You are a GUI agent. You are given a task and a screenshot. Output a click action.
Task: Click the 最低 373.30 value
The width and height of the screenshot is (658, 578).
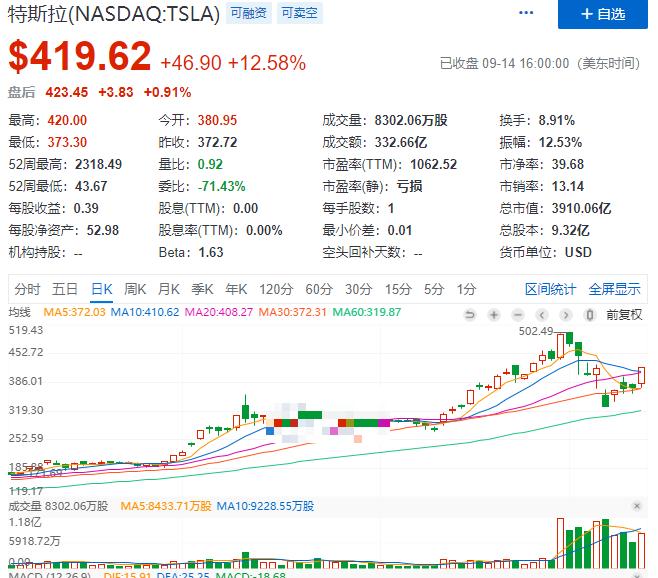click(x=67, y=142)
